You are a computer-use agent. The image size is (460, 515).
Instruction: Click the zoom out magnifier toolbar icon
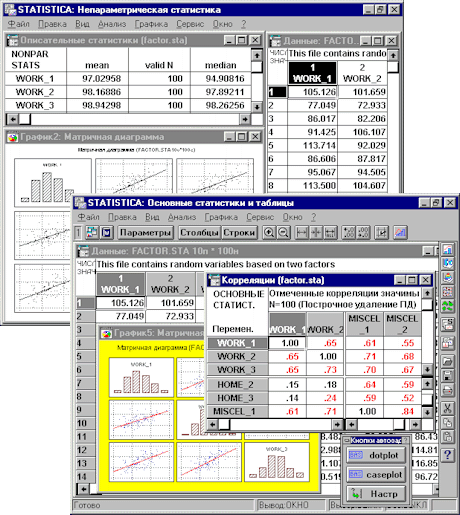(x=284, y=232)
